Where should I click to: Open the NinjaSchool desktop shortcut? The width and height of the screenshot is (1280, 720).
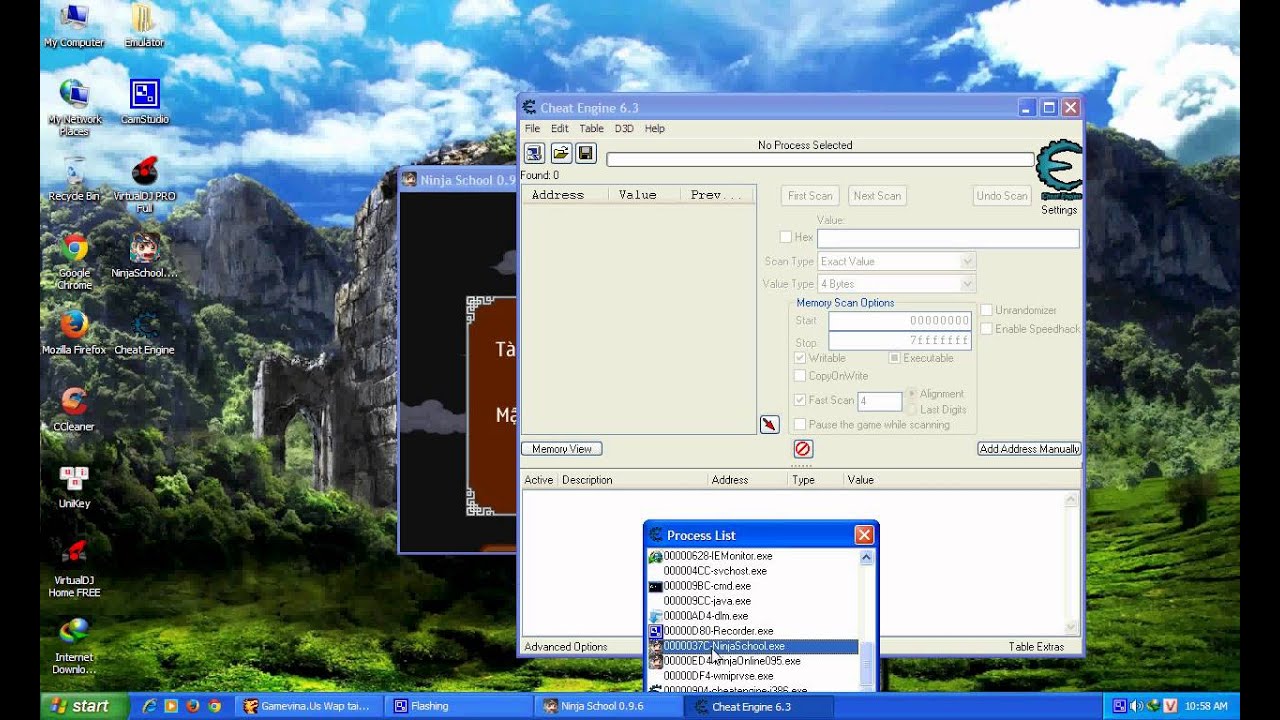coord(145,256)
